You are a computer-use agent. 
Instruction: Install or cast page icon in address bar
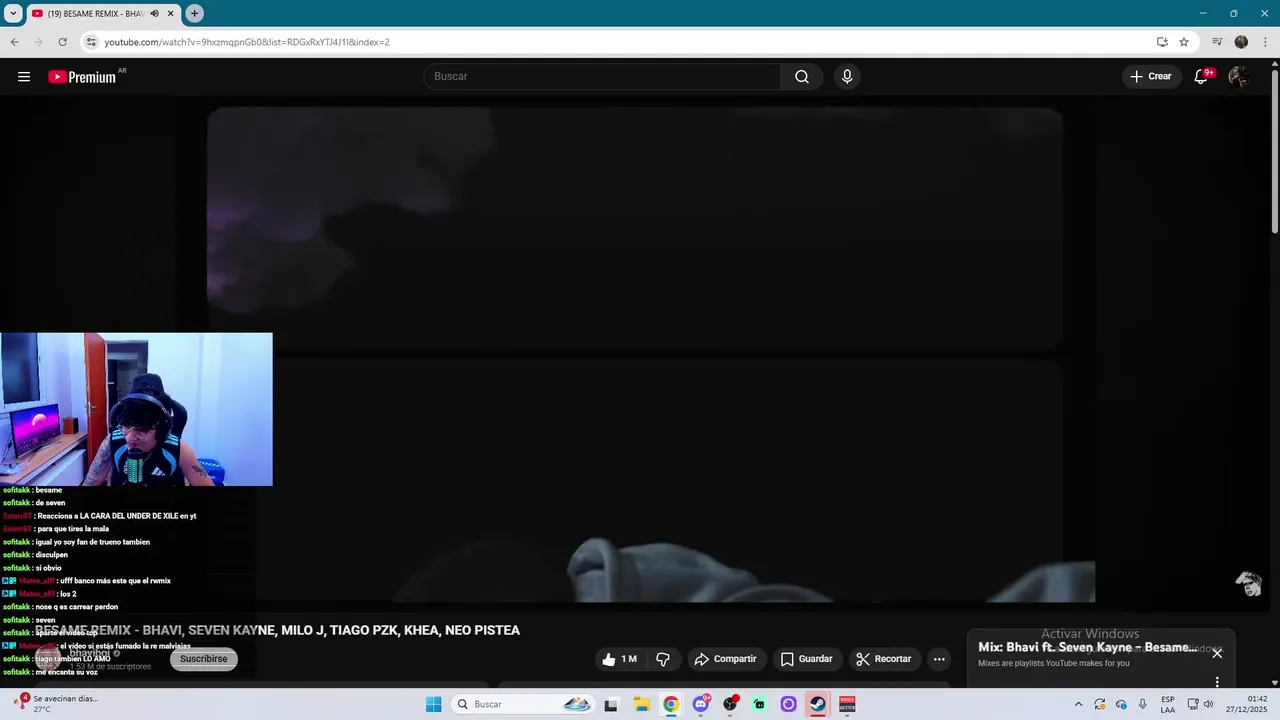click(1162, 42)
